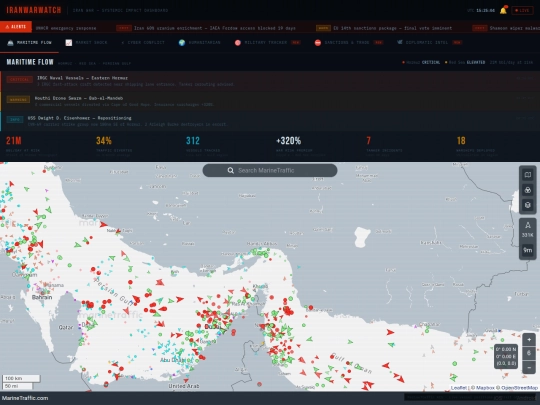Open the map layers book icon

coord(528,175)
